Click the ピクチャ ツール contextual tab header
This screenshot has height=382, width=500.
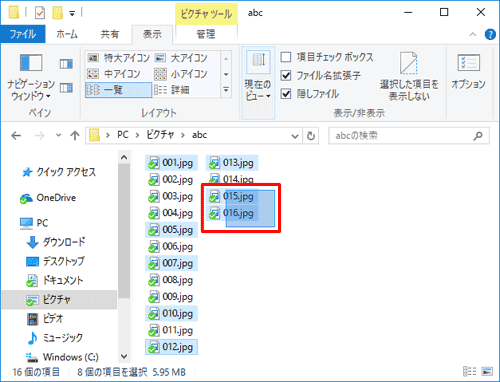[x=206, y=14]
